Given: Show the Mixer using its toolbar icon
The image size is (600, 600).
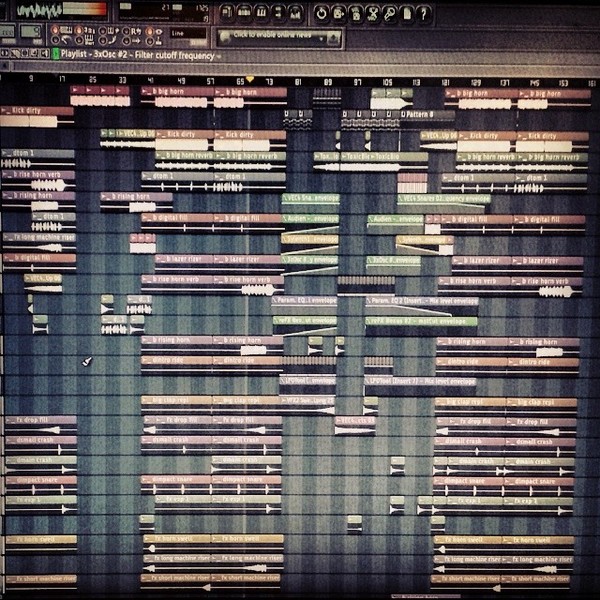Looking at the screenshot, I should pos(295,13).
